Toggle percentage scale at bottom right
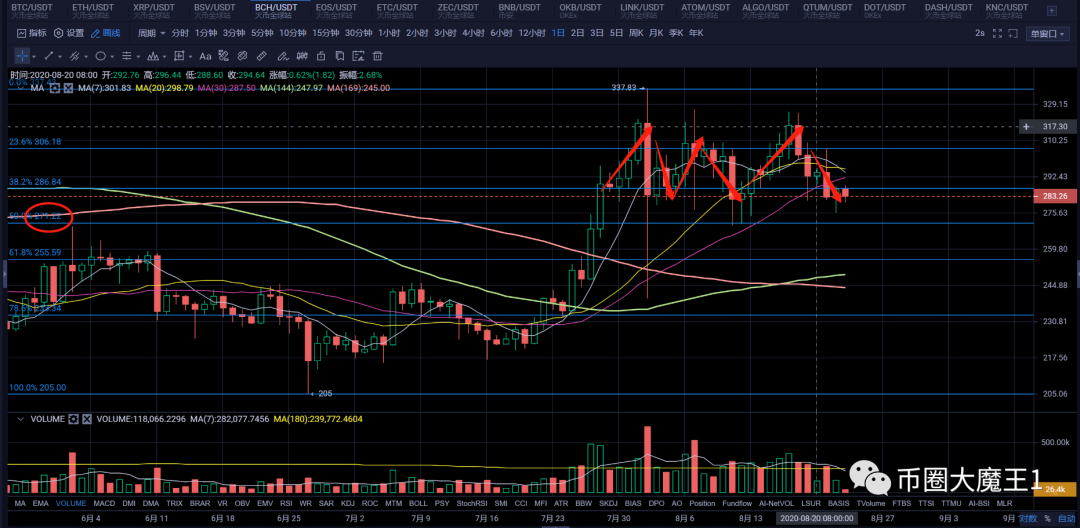Screen dimensions: 1080x528 [x=1047, y=518]
